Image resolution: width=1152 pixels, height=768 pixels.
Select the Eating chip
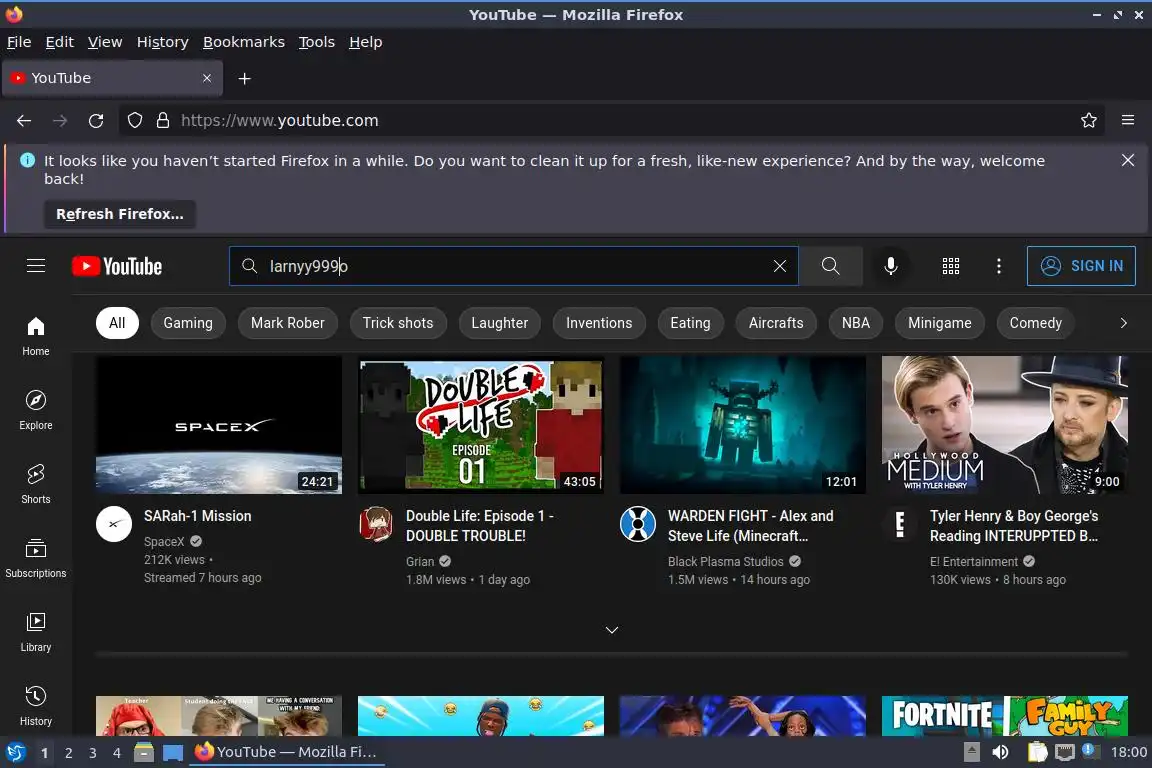pos(691,323)
